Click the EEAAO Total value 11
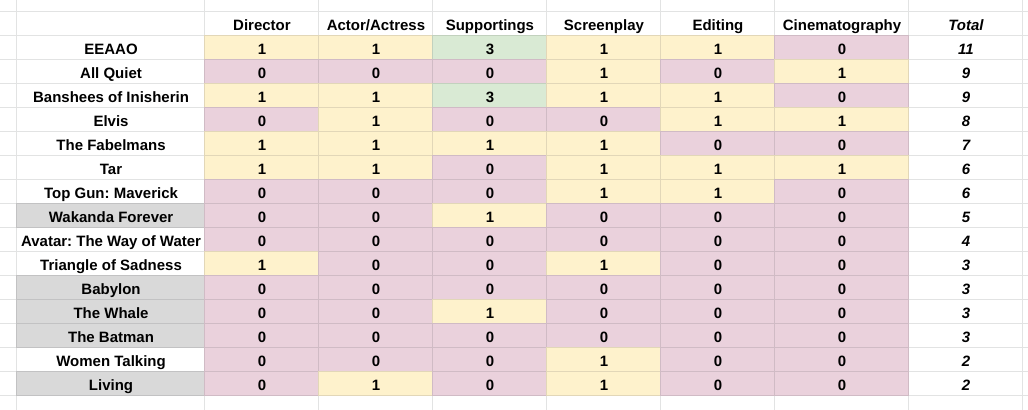The width and height of the screenshot is (1028, 410). click(x=965, y=49)
